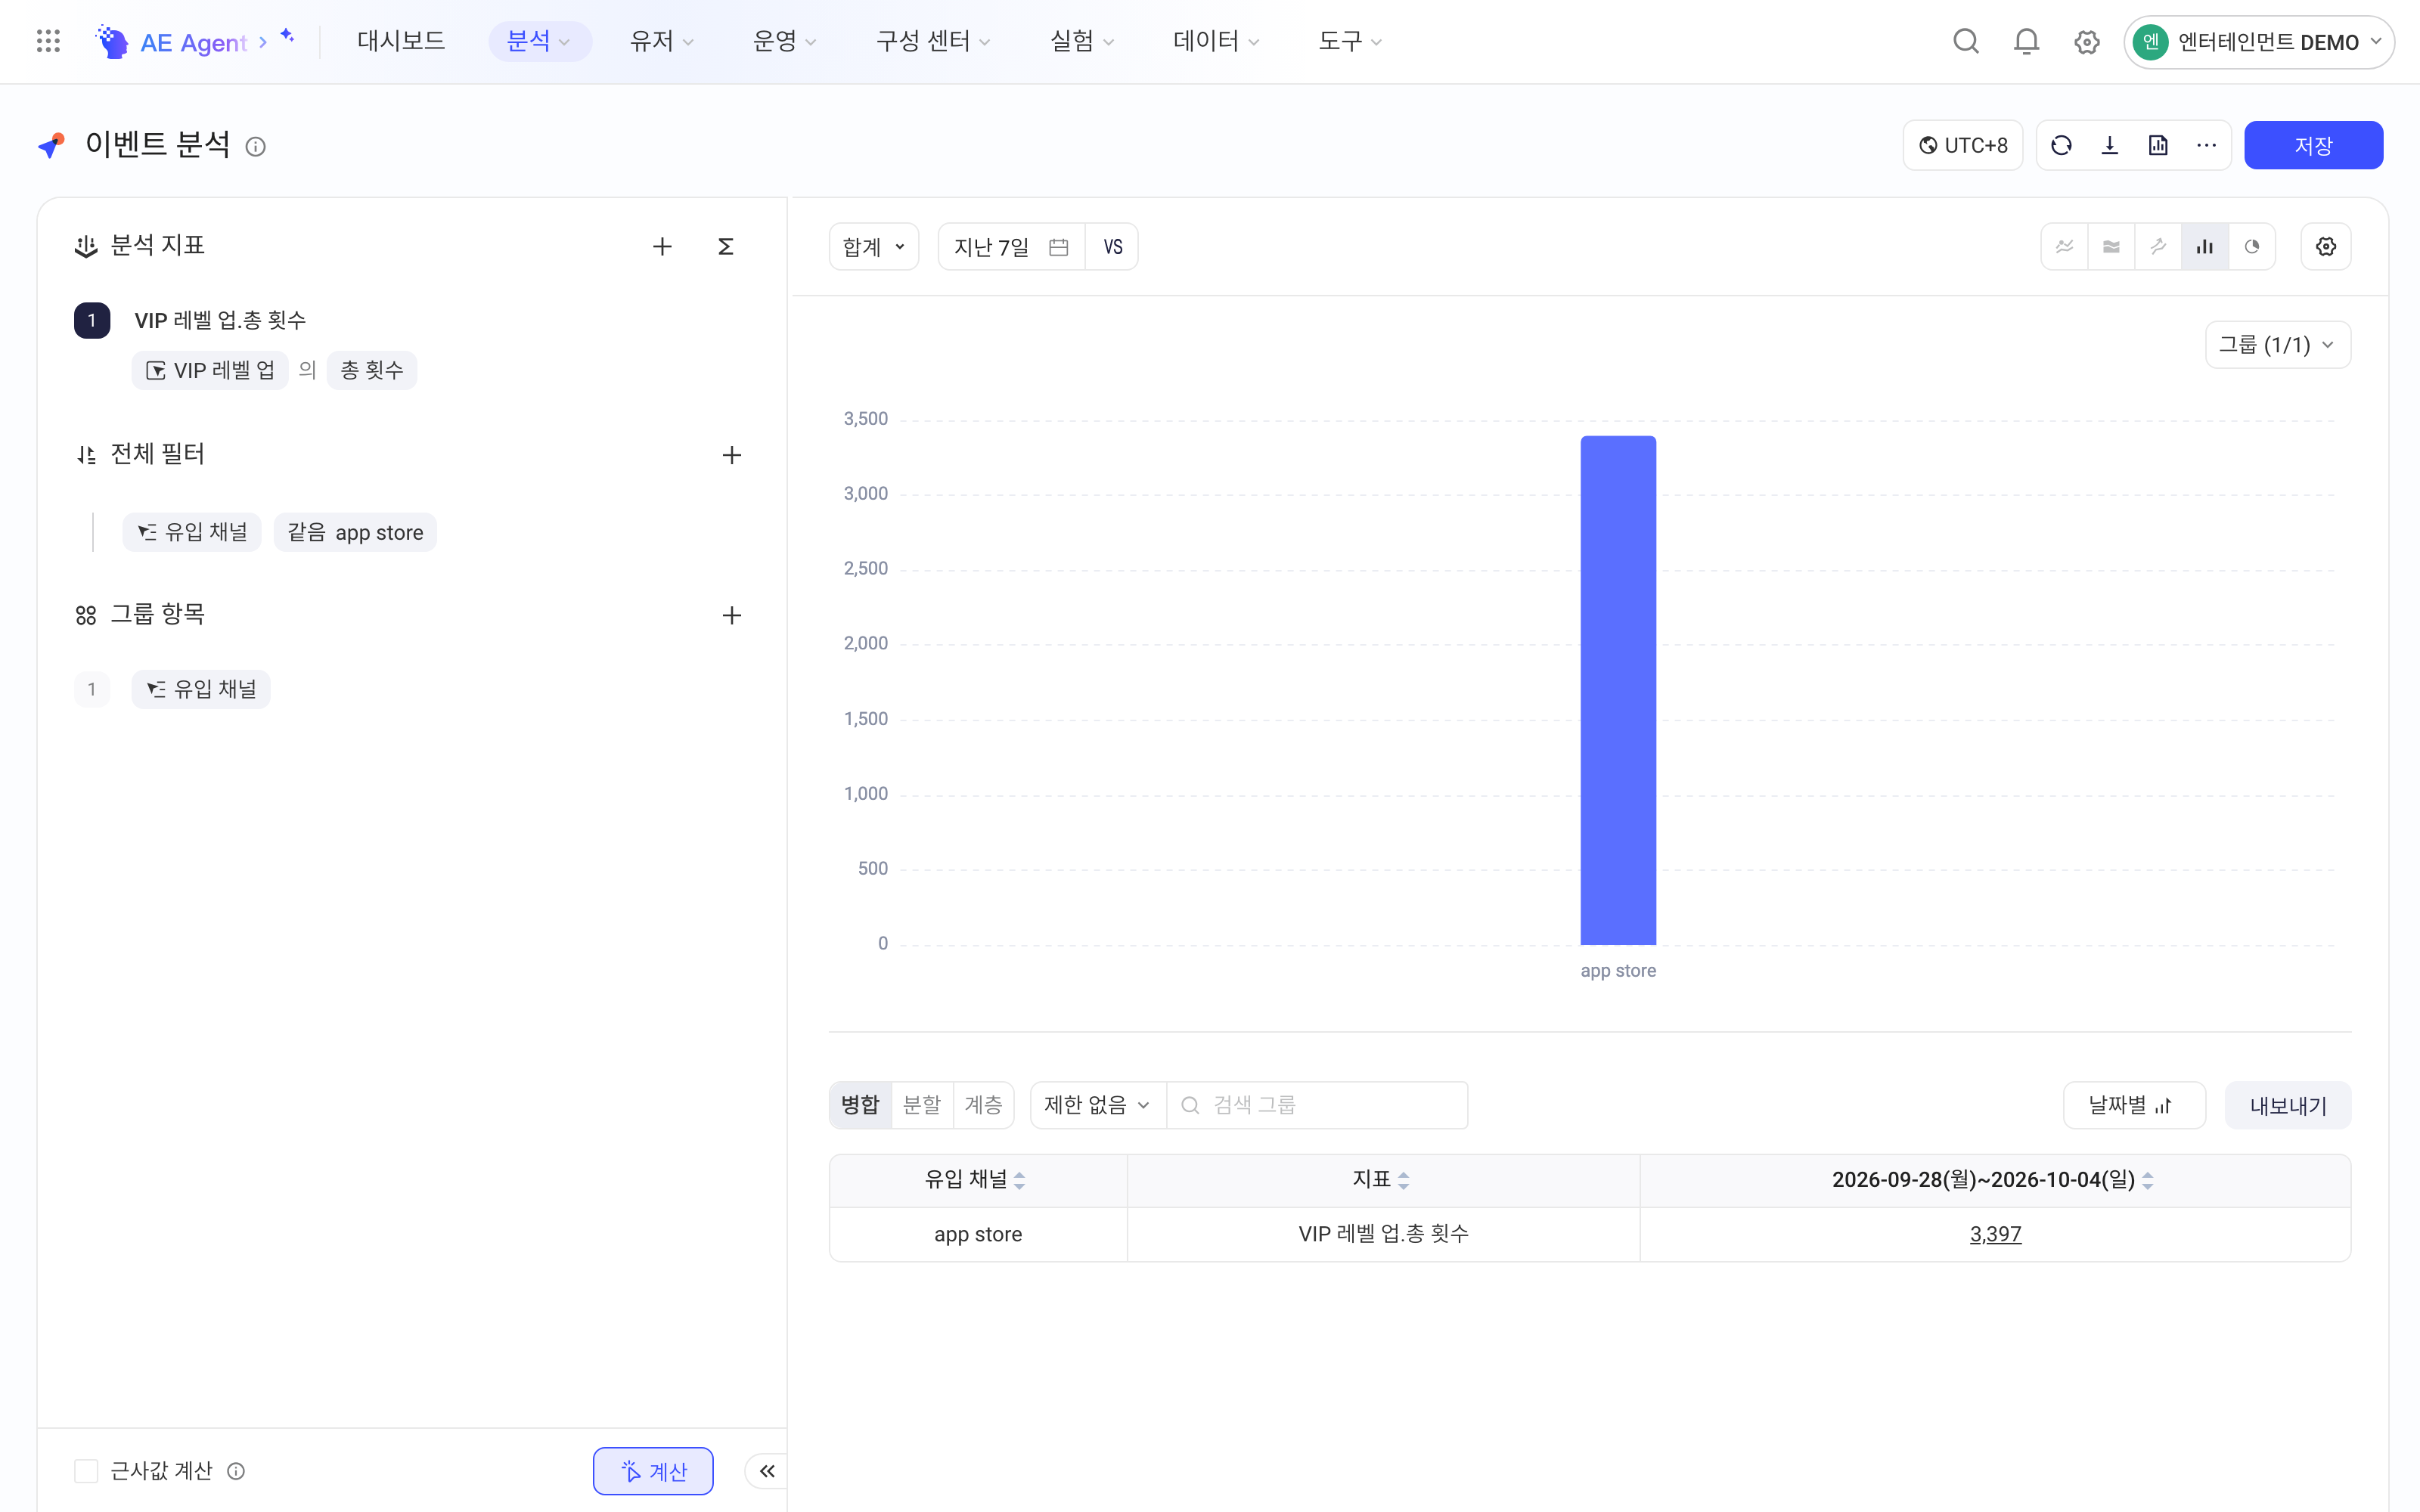Click the search magnifier icon in header
This screenshot has height=1512, width=2420.
[1966, 41]
